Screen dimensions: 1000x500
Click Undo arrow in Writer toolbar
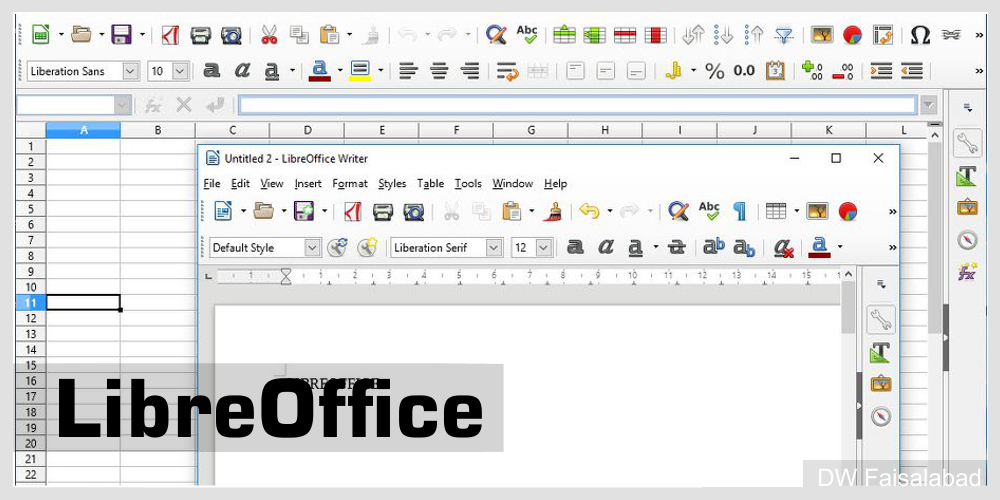(x=589, y=211)
